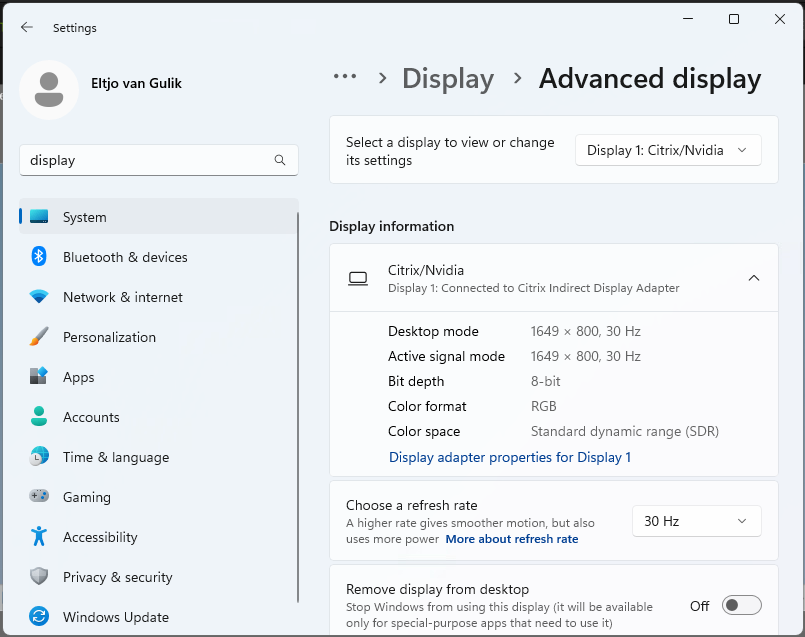Select System in the sidebar
This screenshot has width=805, height=637.
(85, 217)
